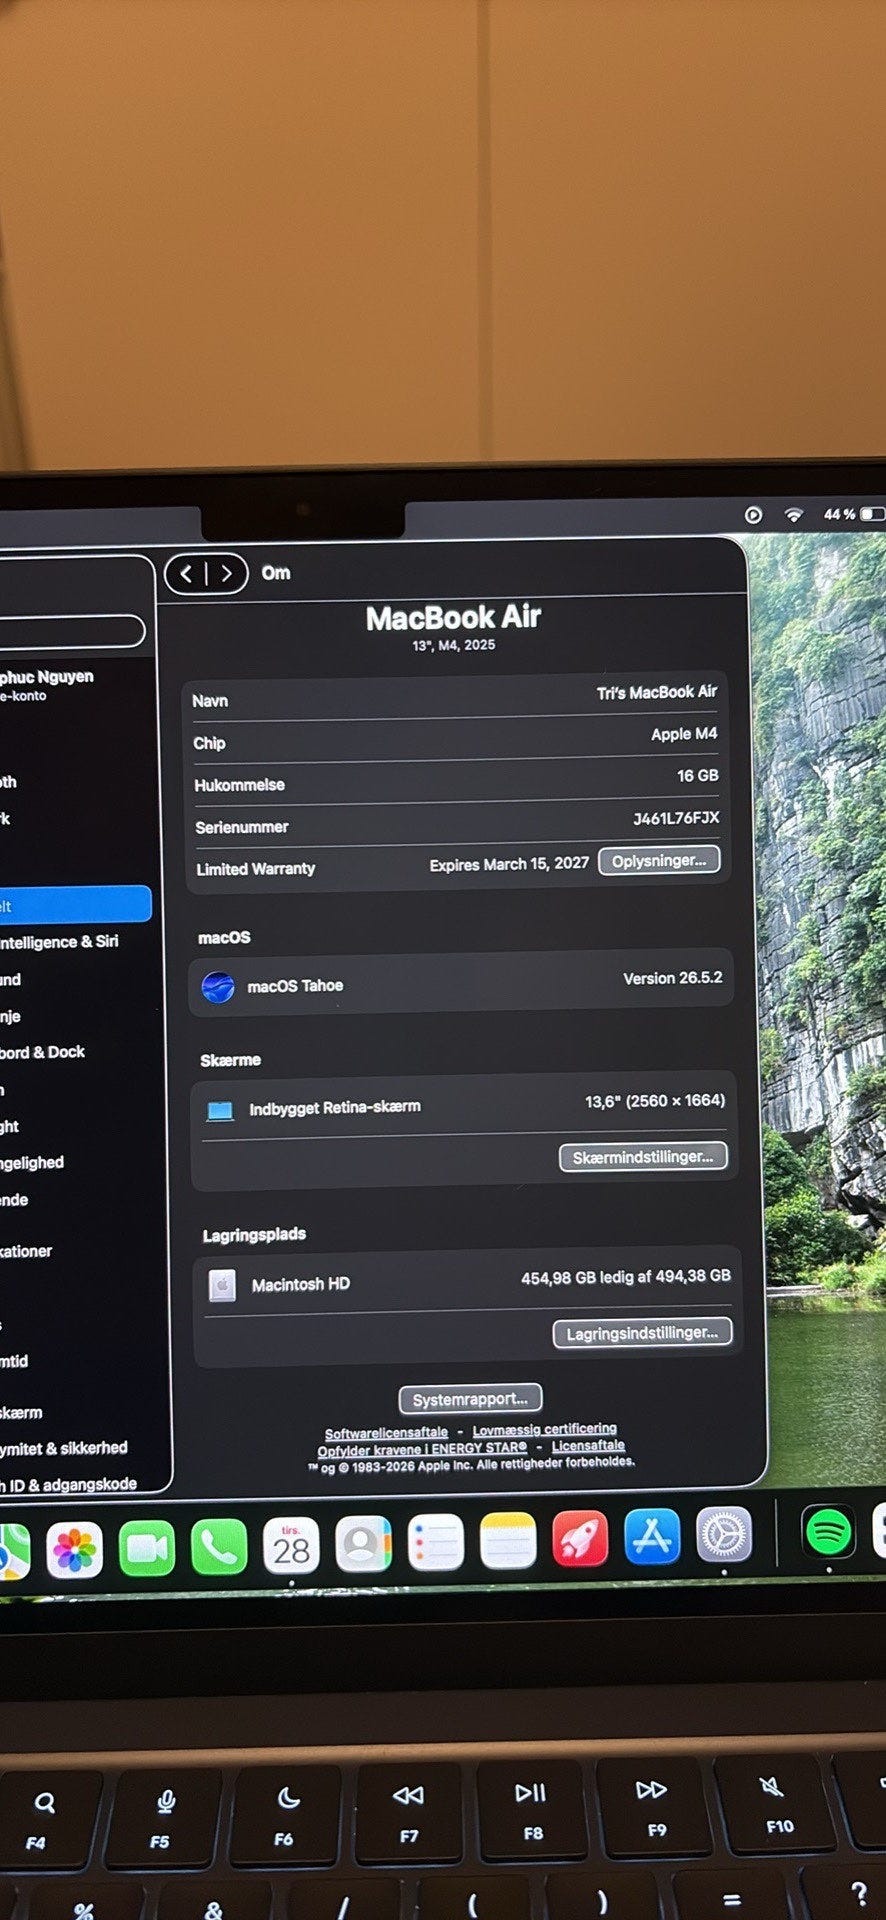Click the Lagringsindstillinger... button

pos(642,1333)
